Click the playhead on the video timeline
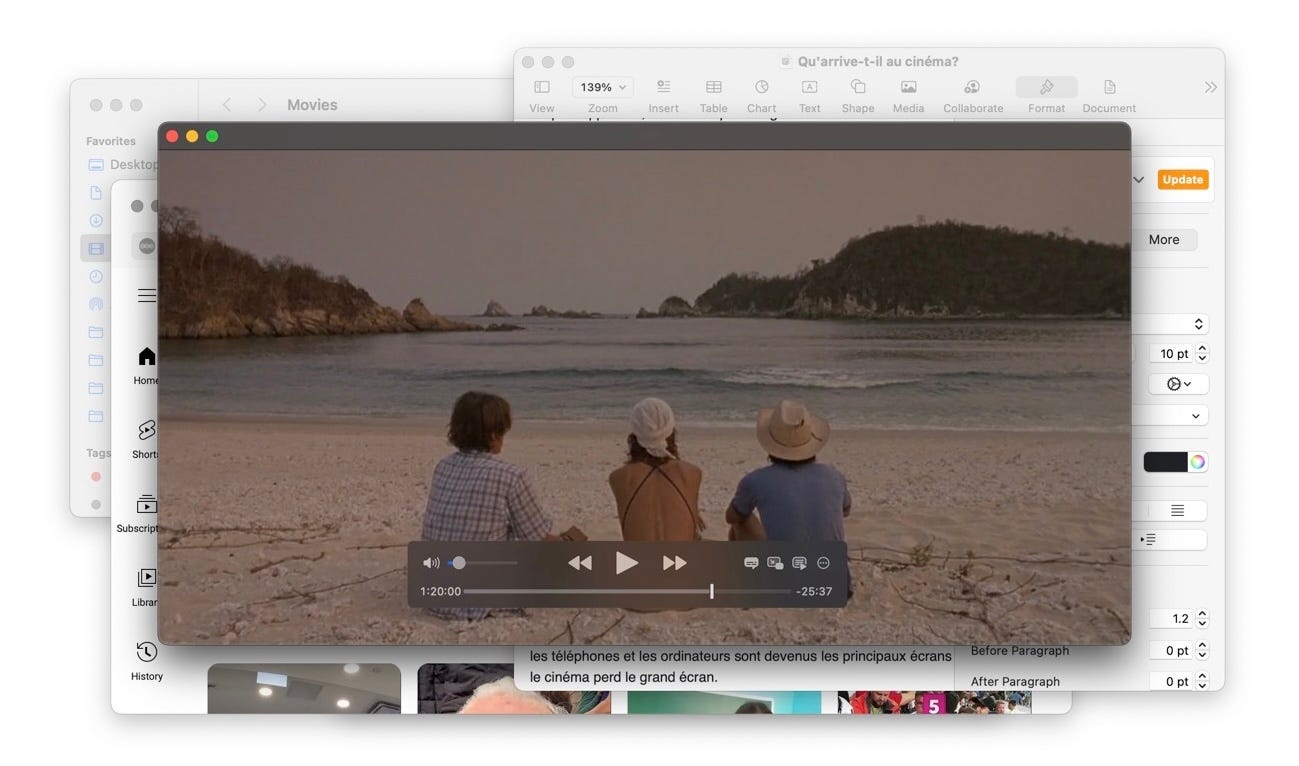 (x=712, y=591)
